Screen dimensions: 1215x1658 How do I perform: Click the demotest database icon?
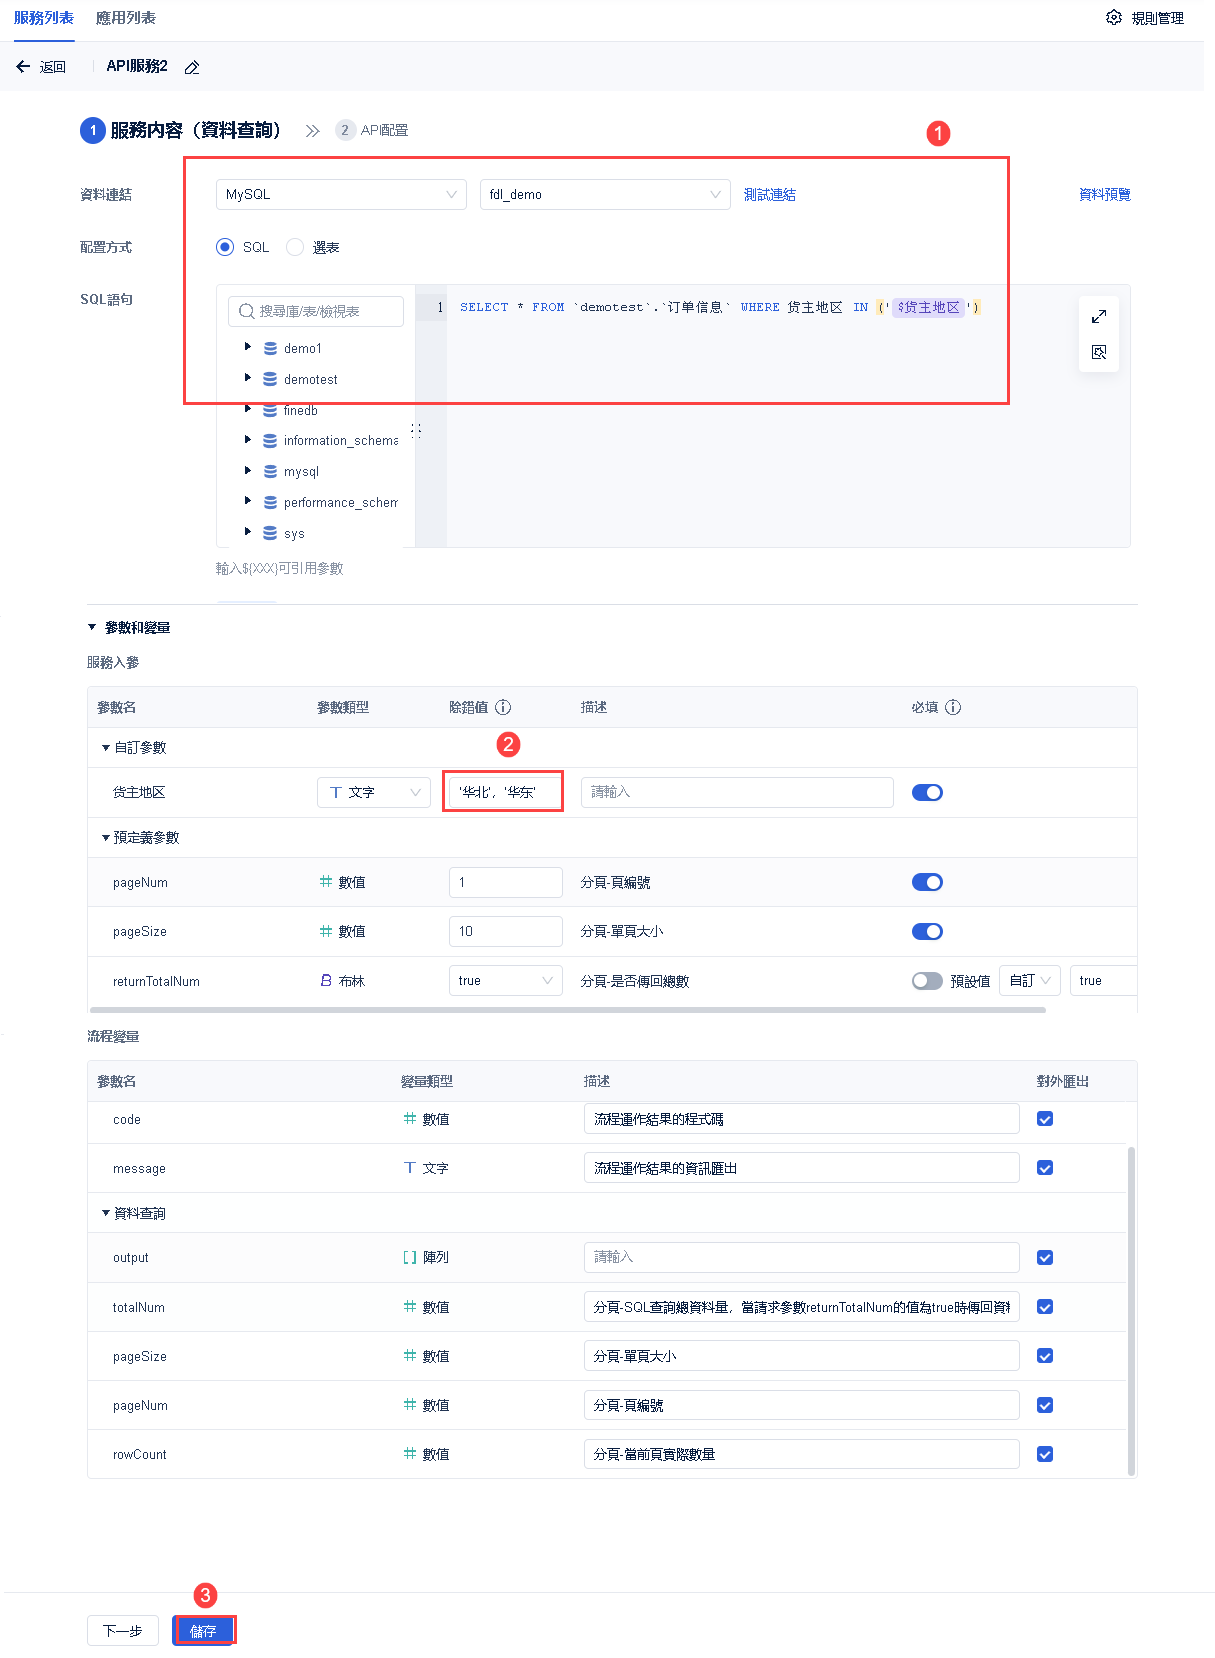coord(270,379)
